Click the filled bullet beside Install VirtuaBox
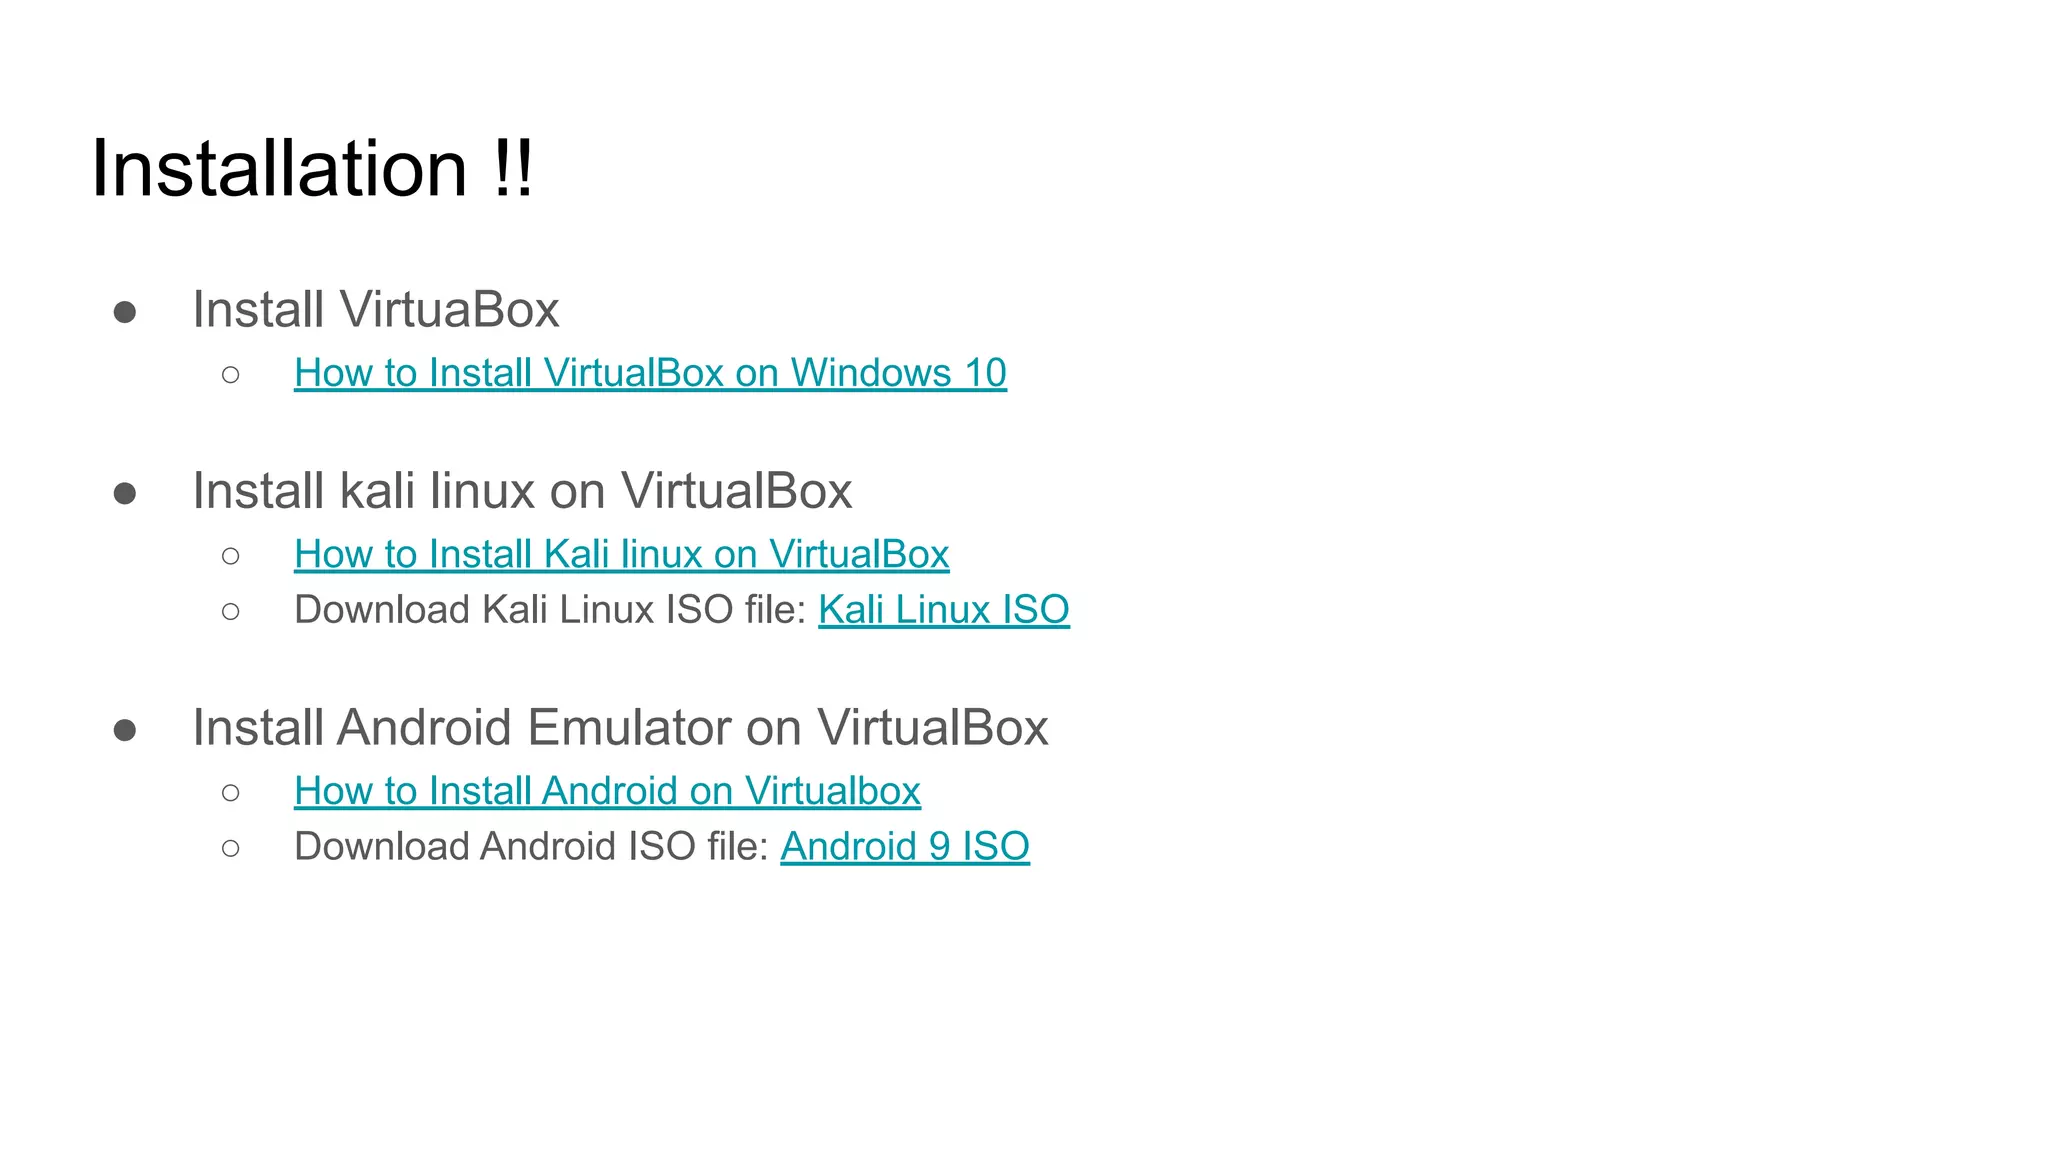Screen dimensions: 2048x1152 (x=125, y=313)
